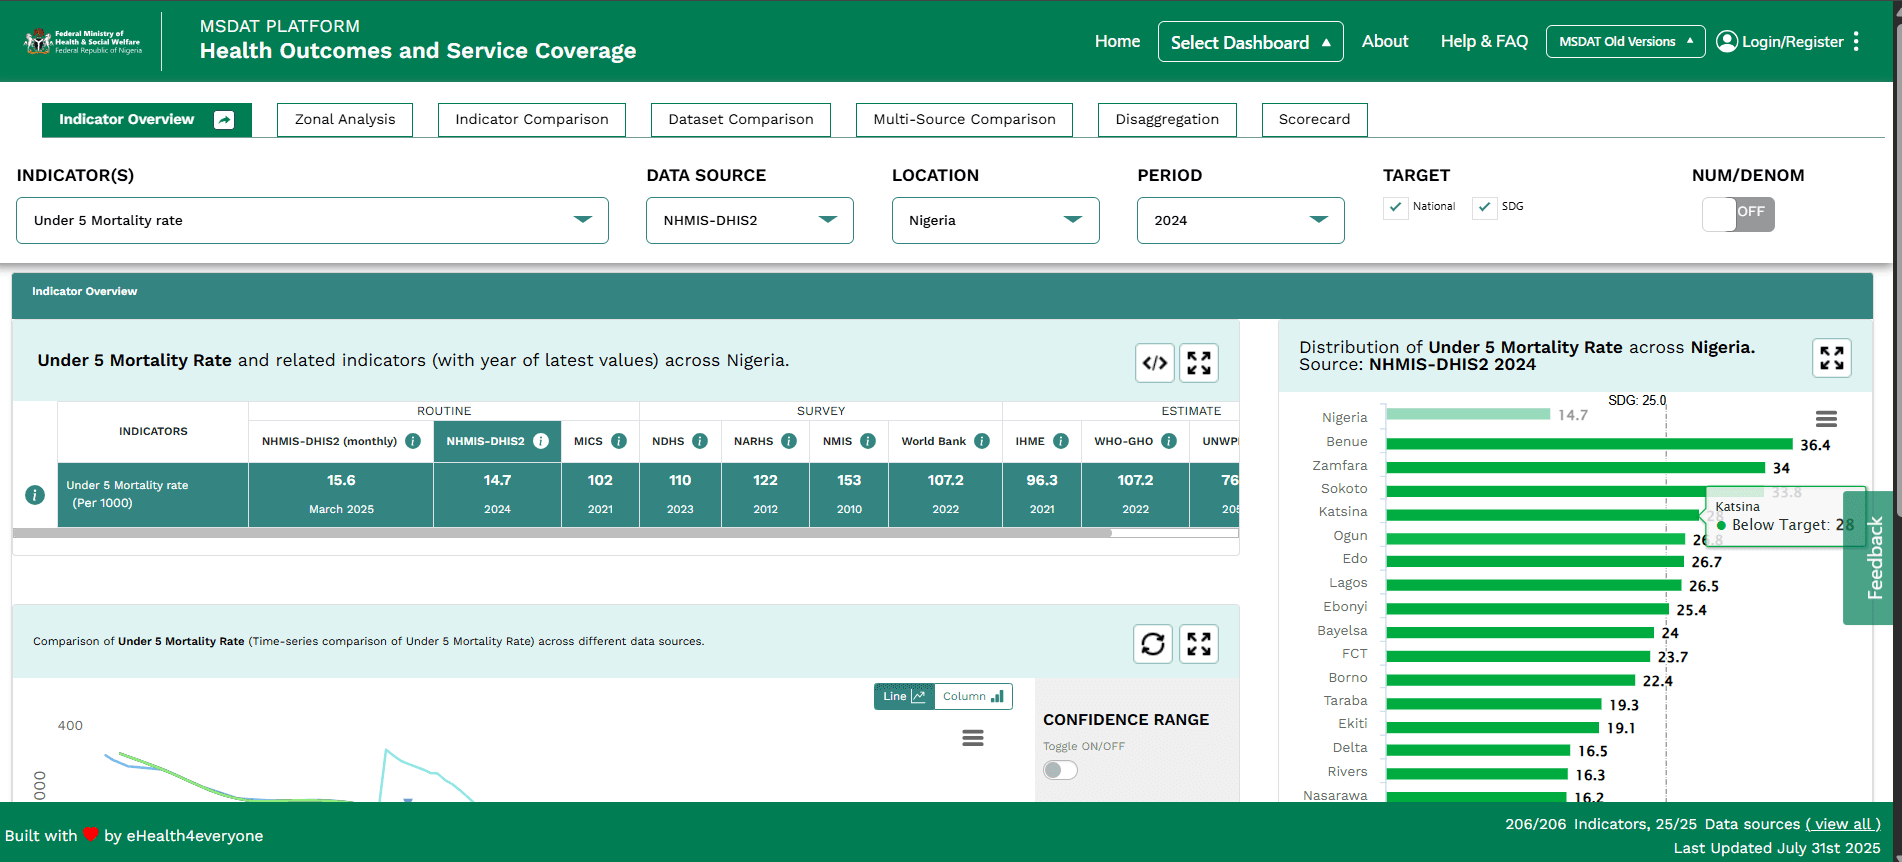1902x862 pixels.
Task: Expand the distribution chart to fullscreen
Action: pos(1831,358)
